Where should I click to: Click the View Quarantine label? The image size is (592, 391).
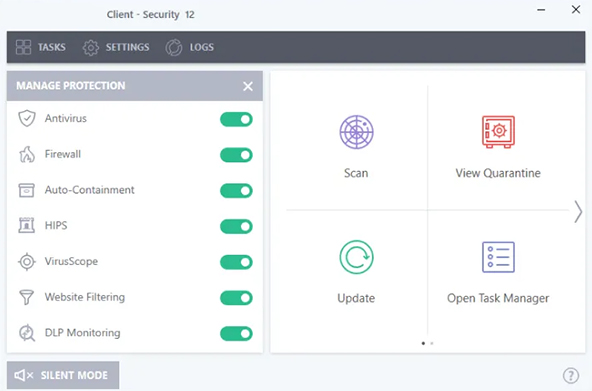[x=498, y=173]
